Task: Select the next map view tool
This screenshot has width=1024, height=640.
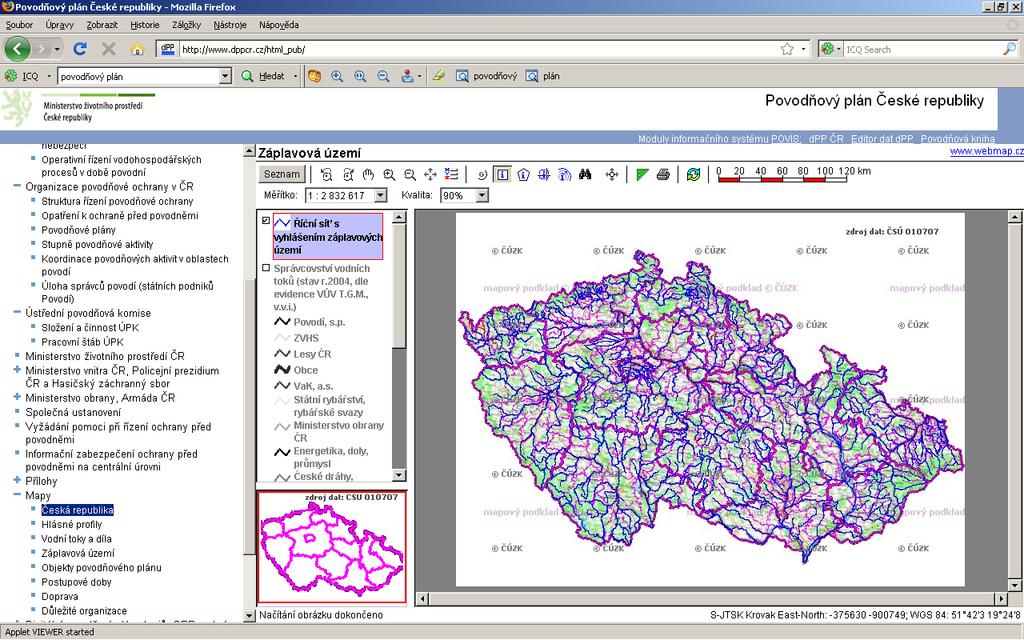Action: tap(347, 174)
